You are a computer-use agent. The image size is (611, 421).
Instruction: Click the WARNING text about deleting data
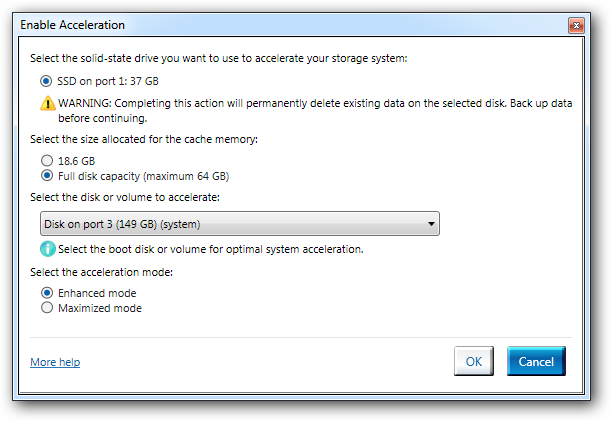(315, 111)
